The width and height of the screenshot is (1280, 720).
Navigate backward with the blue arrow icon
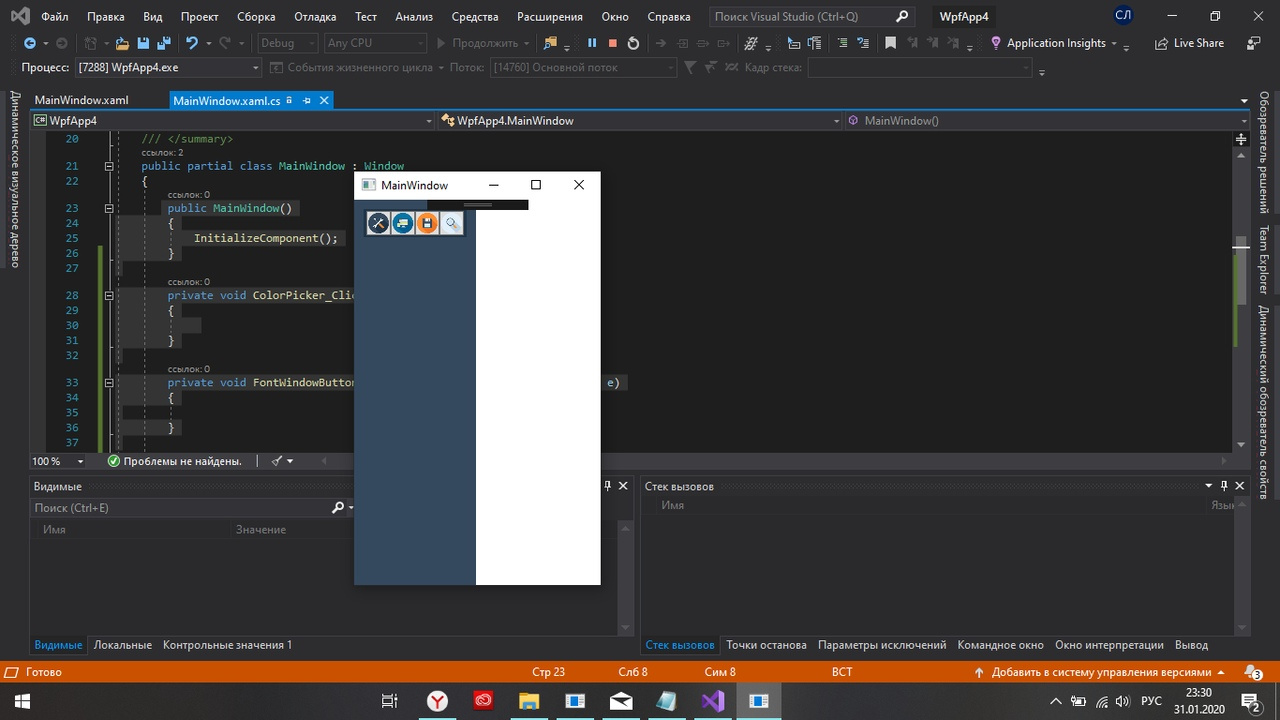(30, 43)
